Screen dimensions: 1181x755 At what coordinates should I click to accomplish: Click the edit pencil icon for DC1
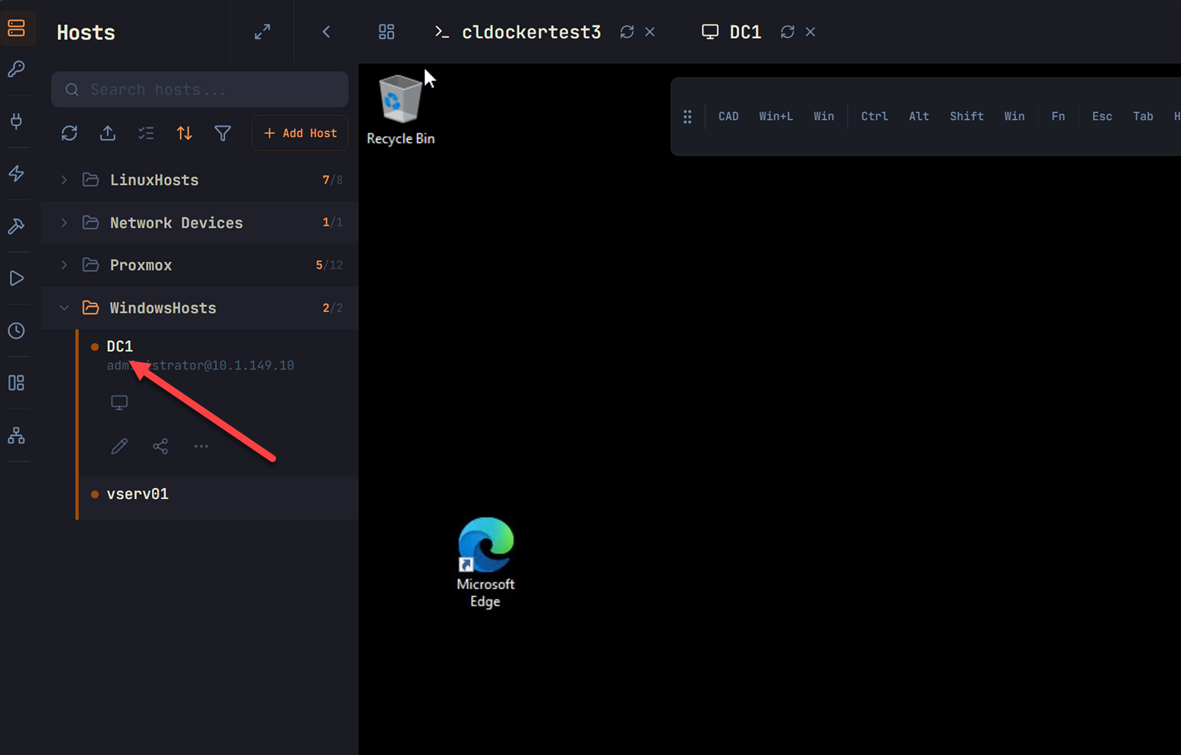[x=119, y=446]
